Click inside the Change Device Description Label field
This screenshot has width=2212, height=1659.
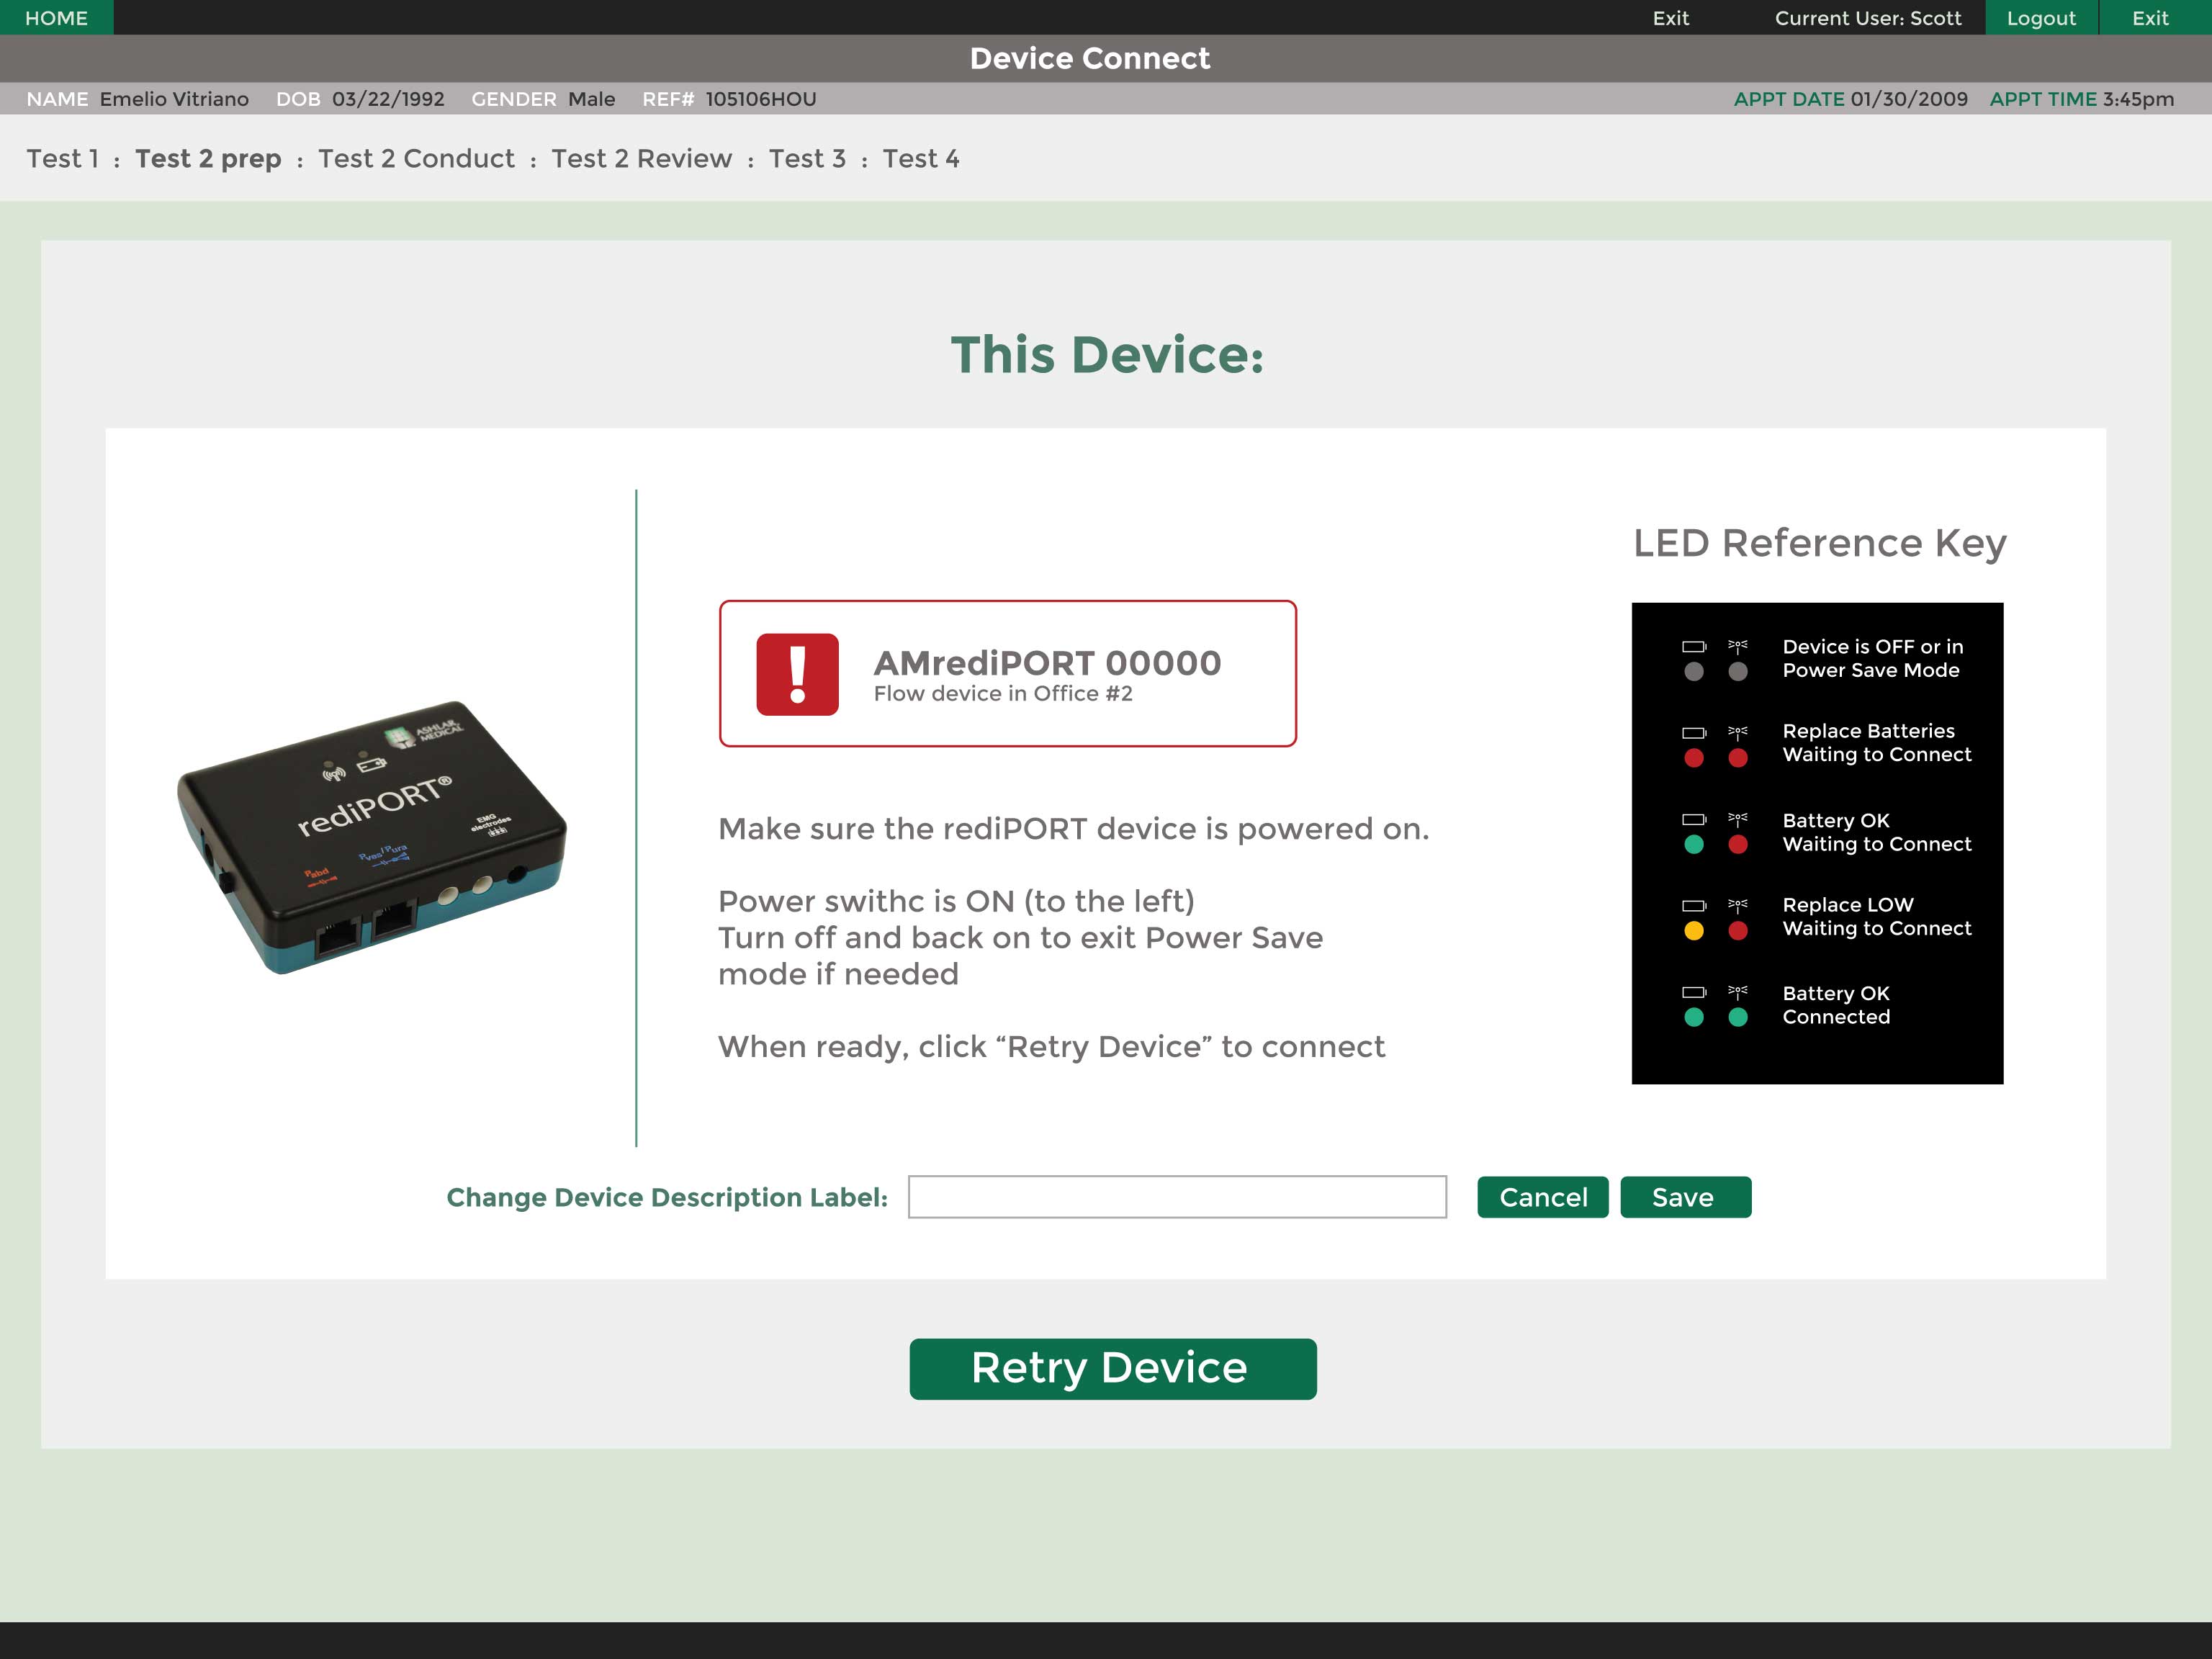tap(1176, 1197)
